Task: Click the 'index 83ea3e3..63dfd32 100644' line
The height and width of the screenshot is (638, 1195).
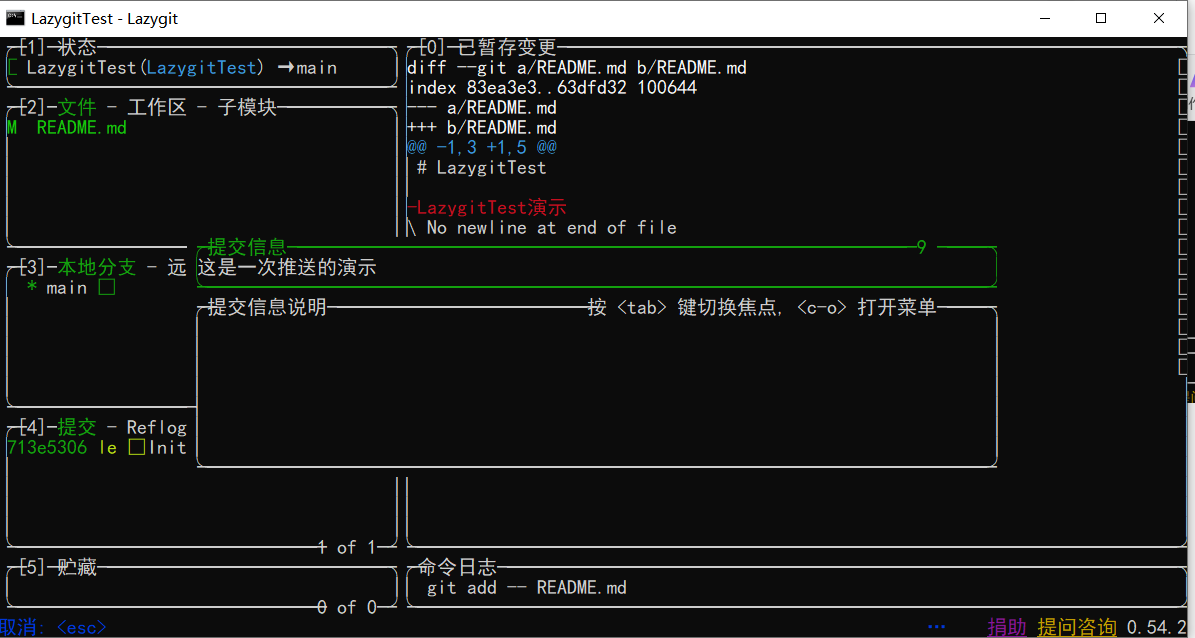Action: click(x=553, y=88)
